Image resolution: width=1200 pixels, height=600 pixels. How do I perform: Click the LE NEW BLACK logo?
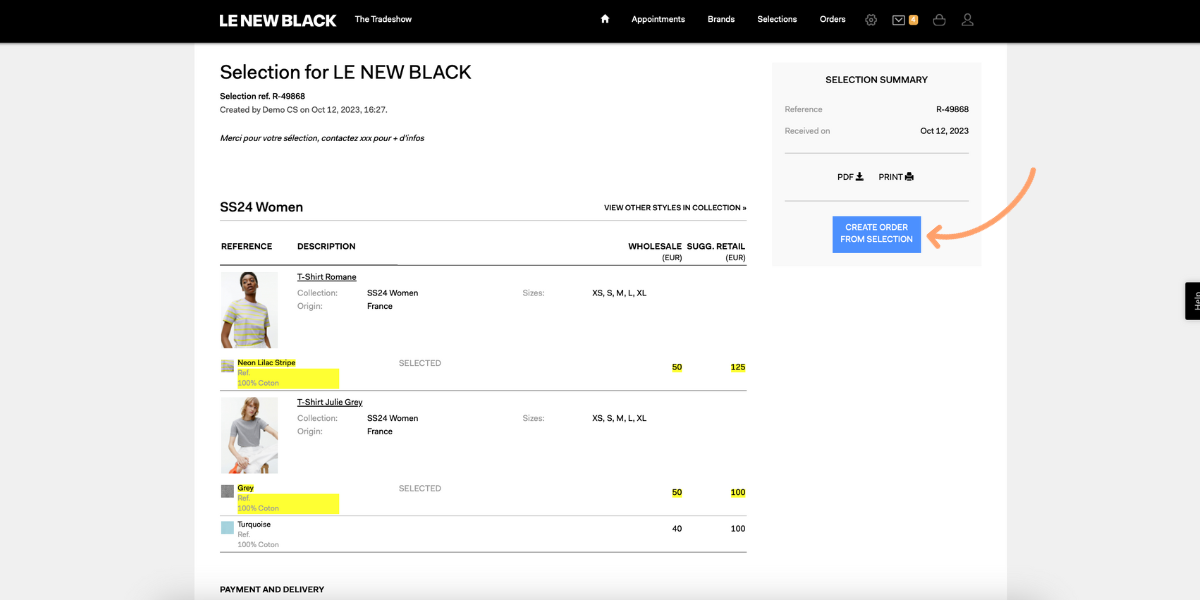[x=278, y=20]
